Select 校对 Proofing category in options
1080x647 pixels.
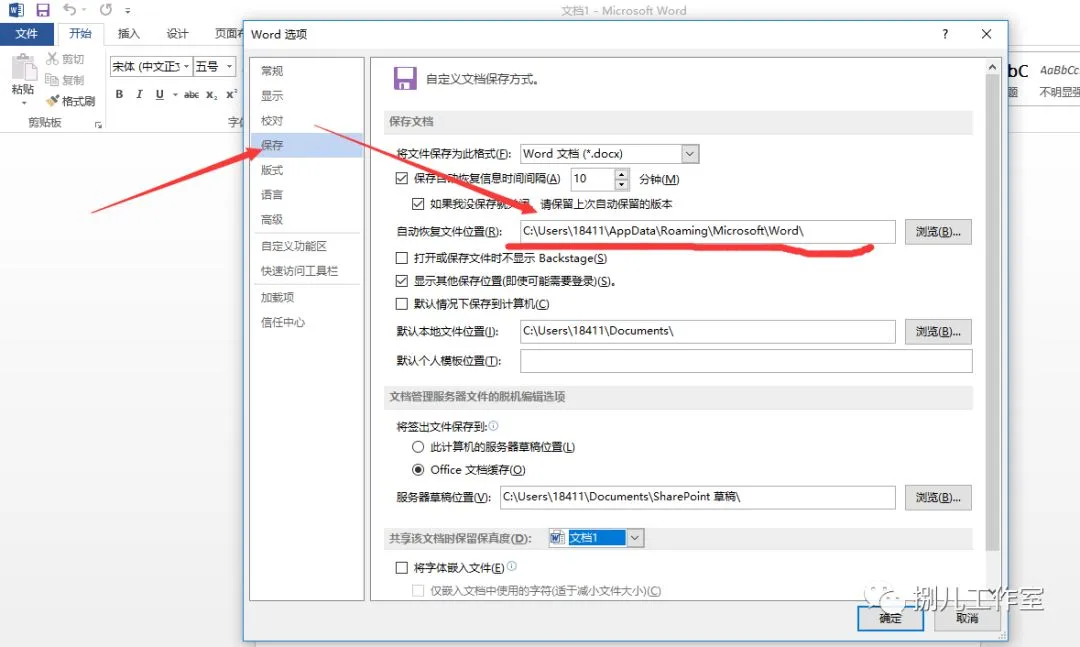pyautogui.click(x=307, y=121)
